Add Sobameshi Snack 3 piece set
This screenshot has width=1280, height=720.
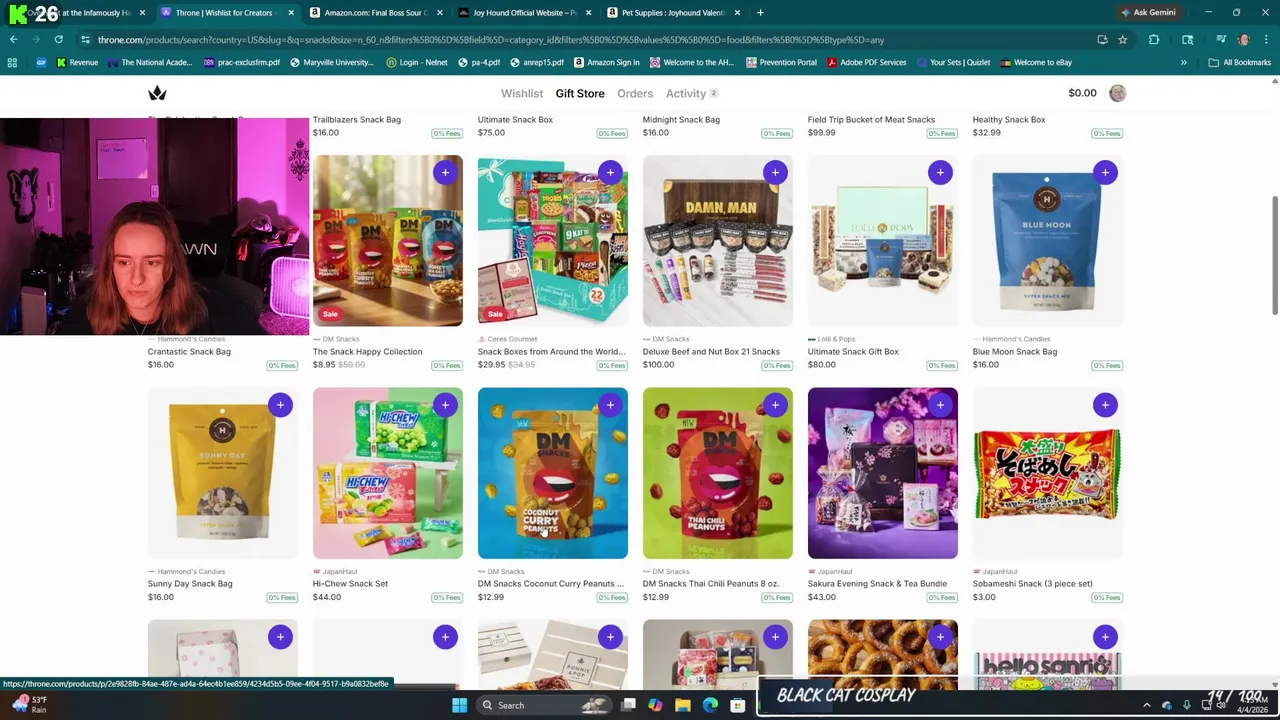coord(1105,405)
